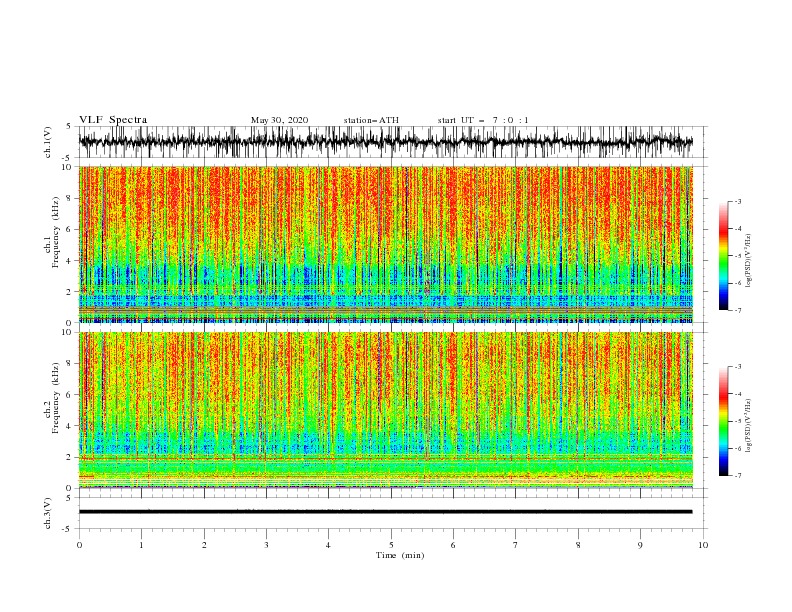Click the '10' kHz tick on ch.1 frequency axis
Screen dimensions: 792x612
coord(67,167)
